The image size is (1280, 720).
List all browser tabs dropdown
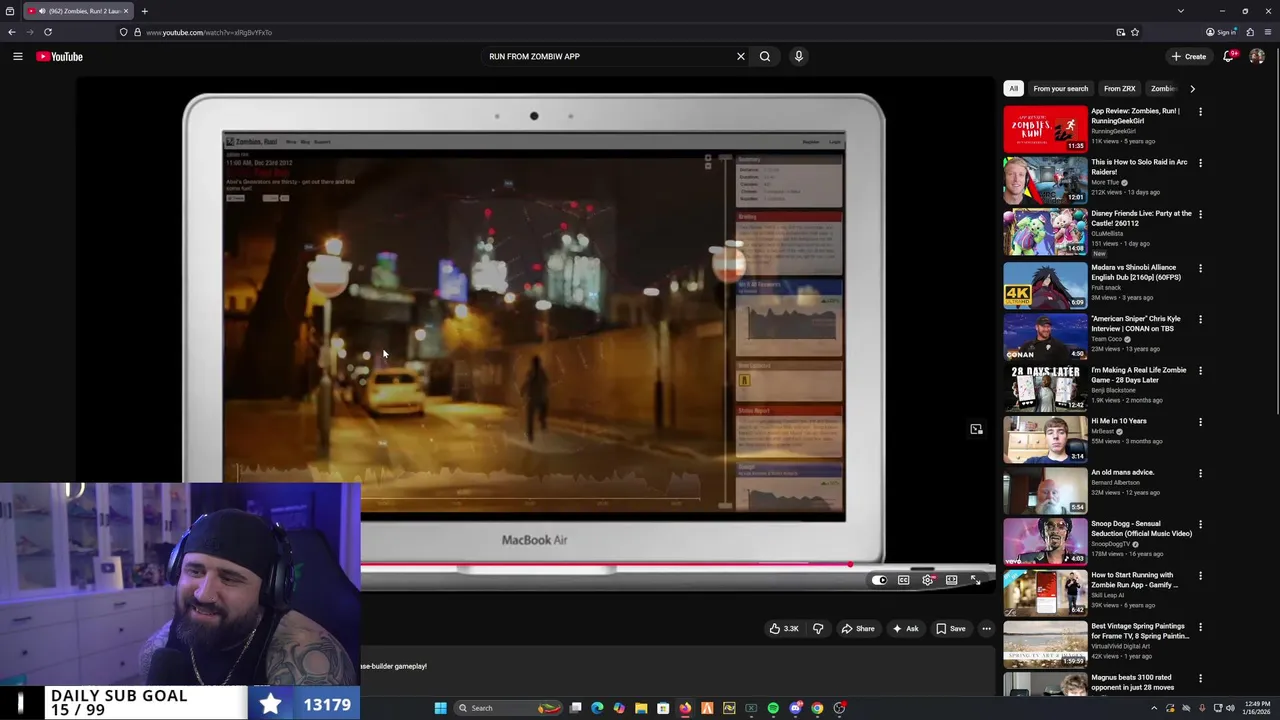[x=1180, y=11]
